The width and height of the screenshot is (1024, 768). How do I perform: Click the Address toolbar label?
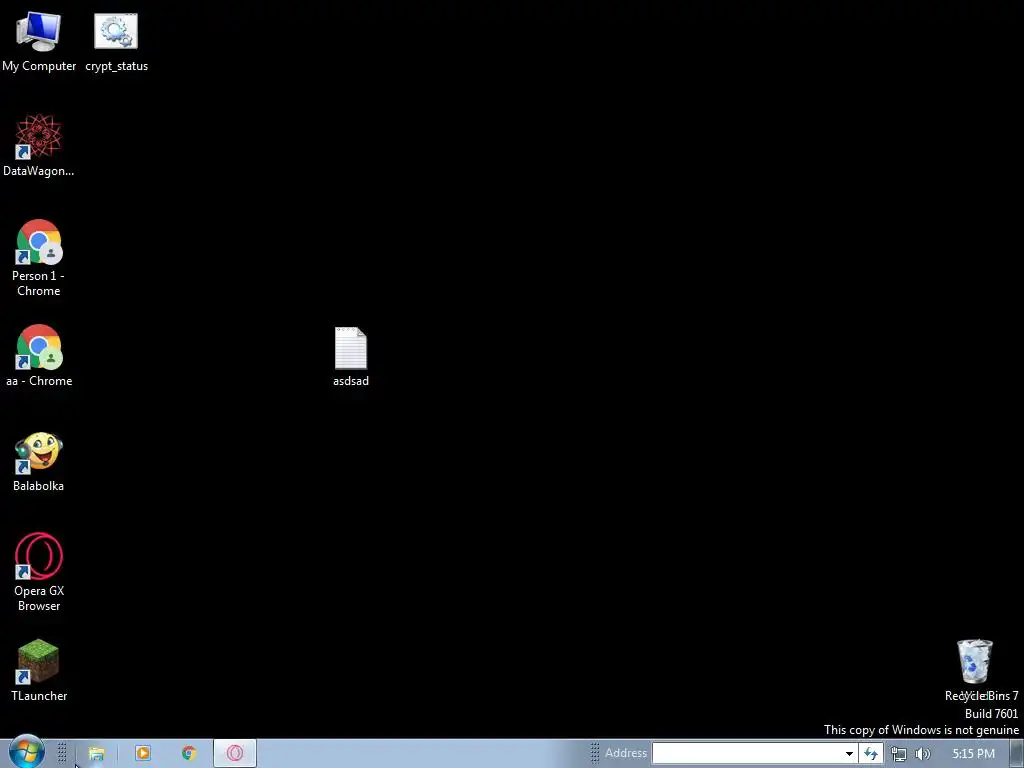tap(626, 753)
